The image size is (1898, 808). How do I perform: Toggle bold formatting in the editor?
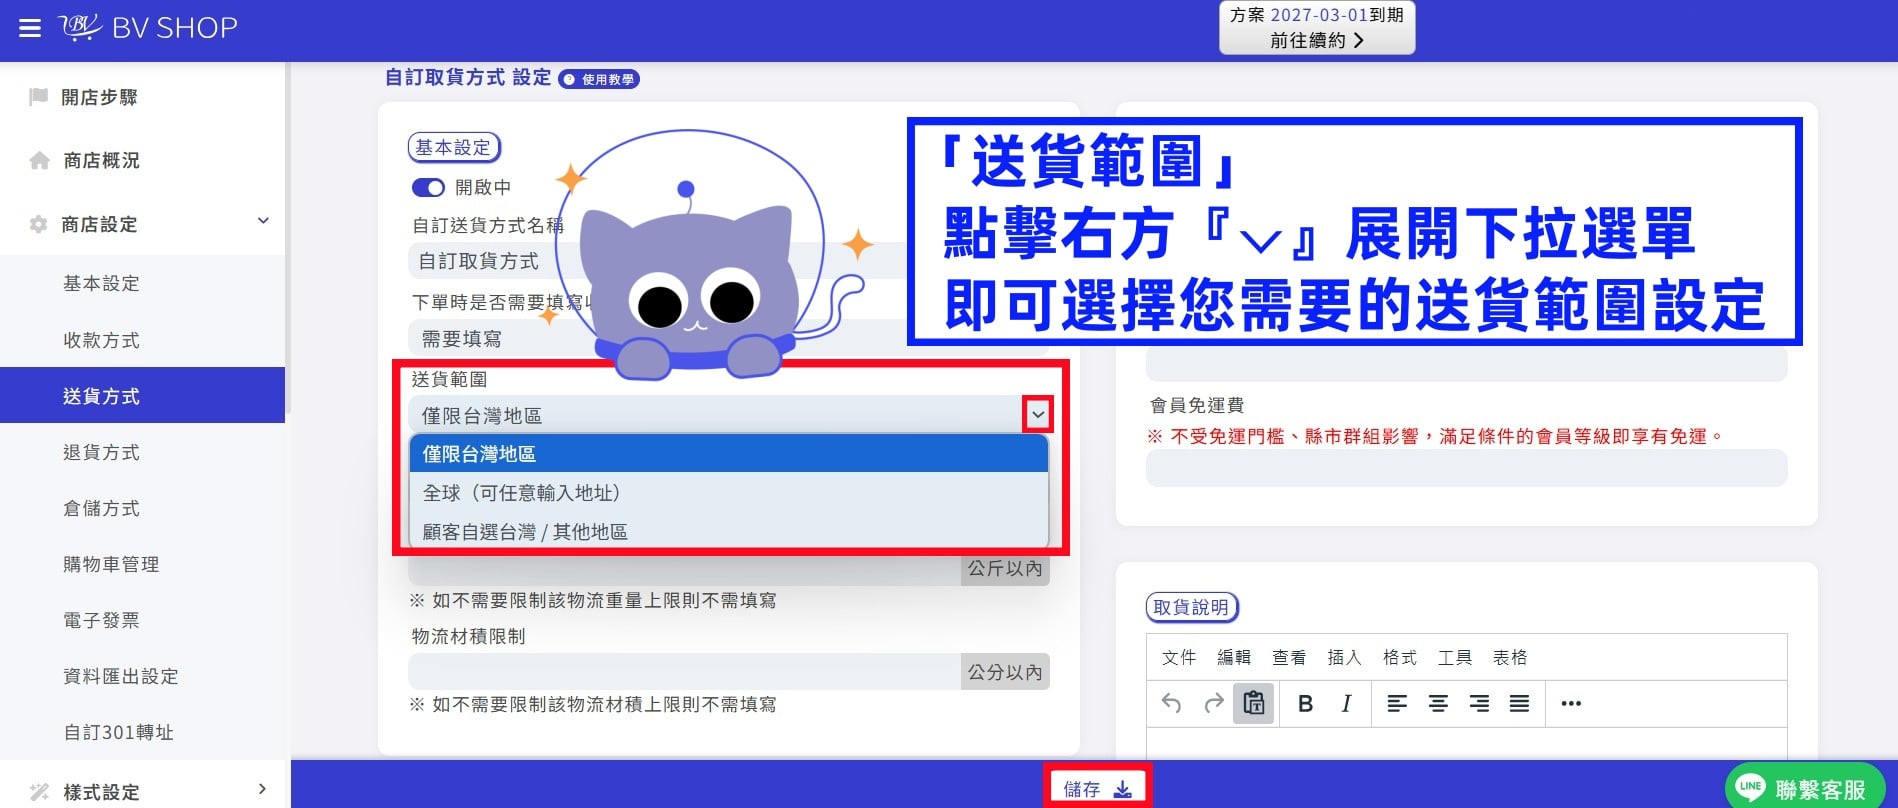click(x=1305, y=704)
